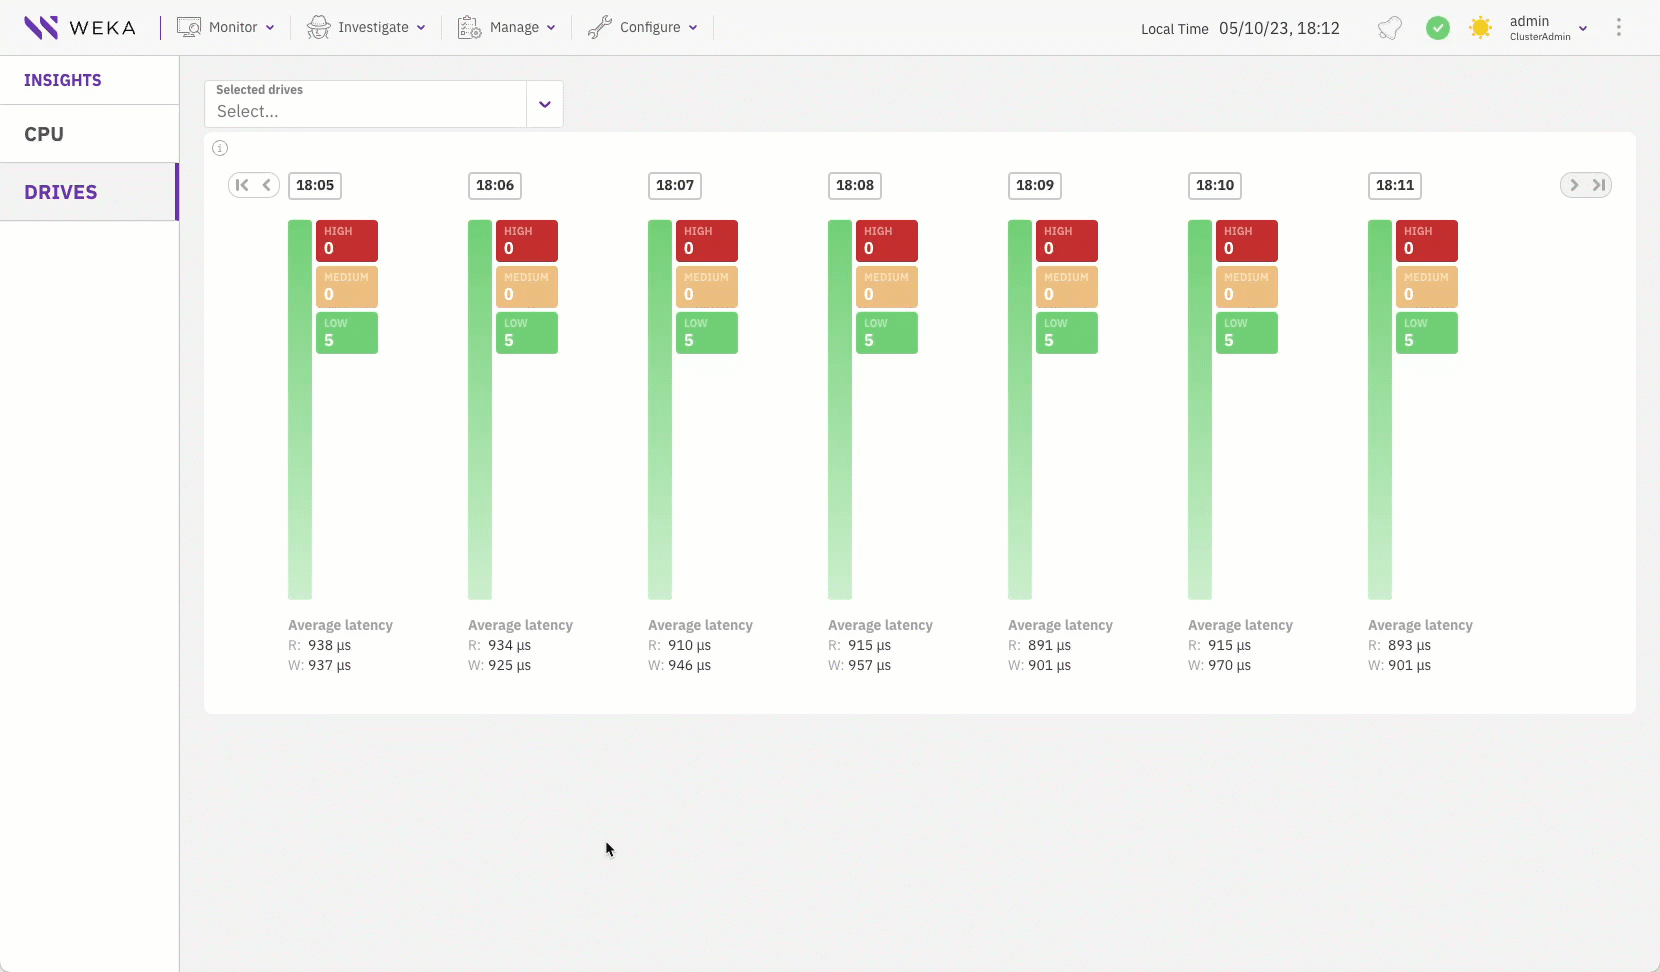Expand the Selected drives dropdown arrow
The image size is (1660, 972).
[545, 104]
